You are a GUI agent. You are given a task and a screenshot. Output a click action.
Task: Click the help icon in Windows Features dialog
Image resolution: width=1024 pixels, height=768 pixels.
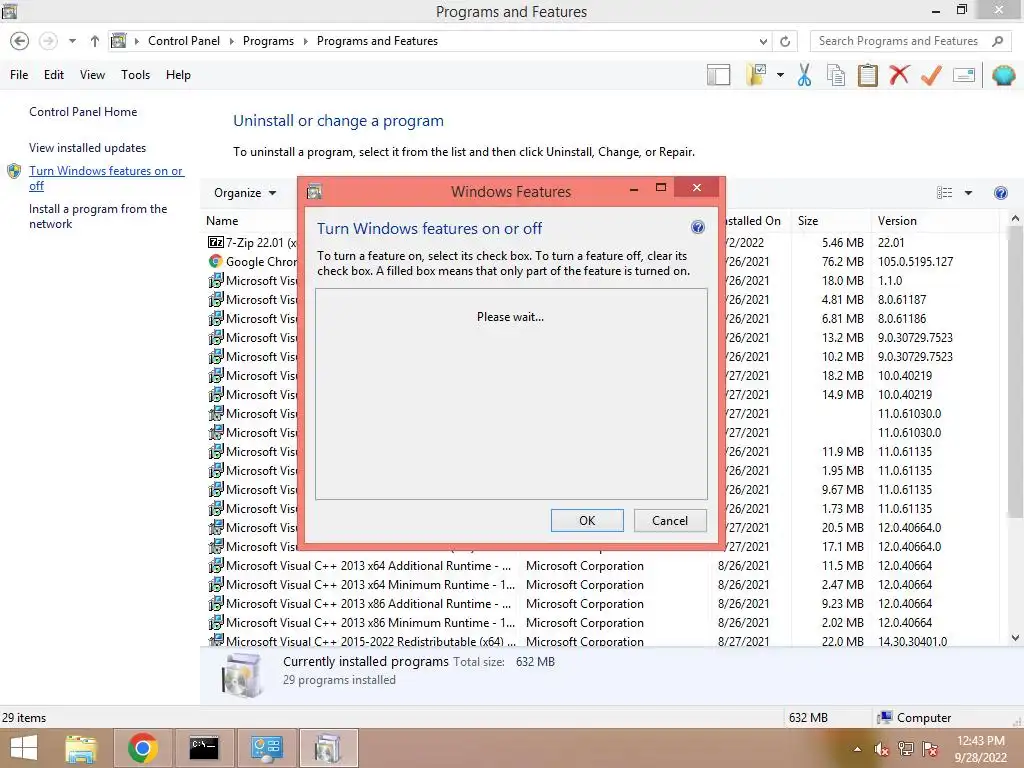(x=697, y=227)
